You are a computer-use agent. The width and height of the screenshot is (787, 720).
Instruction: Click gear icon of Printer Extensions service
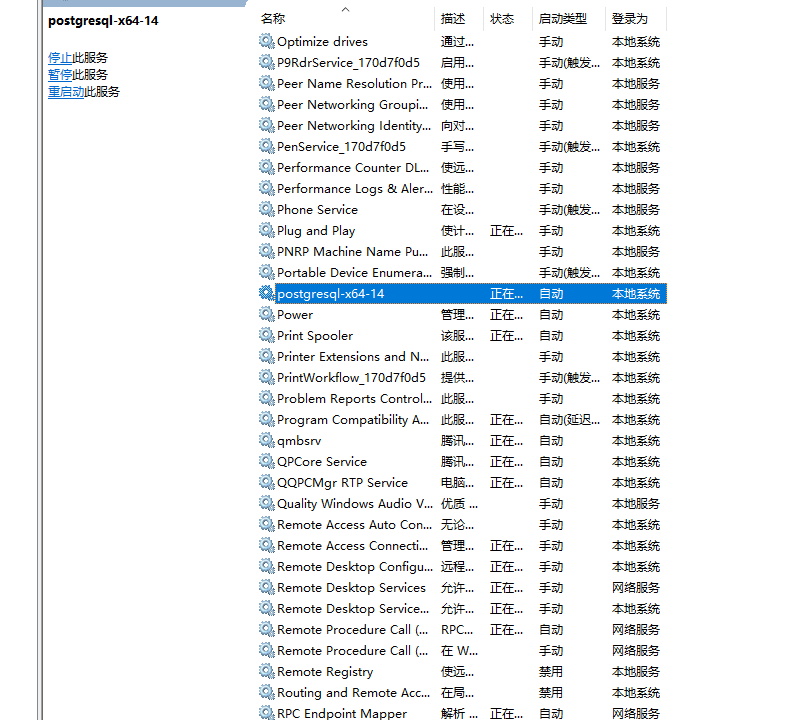(267, 356)
